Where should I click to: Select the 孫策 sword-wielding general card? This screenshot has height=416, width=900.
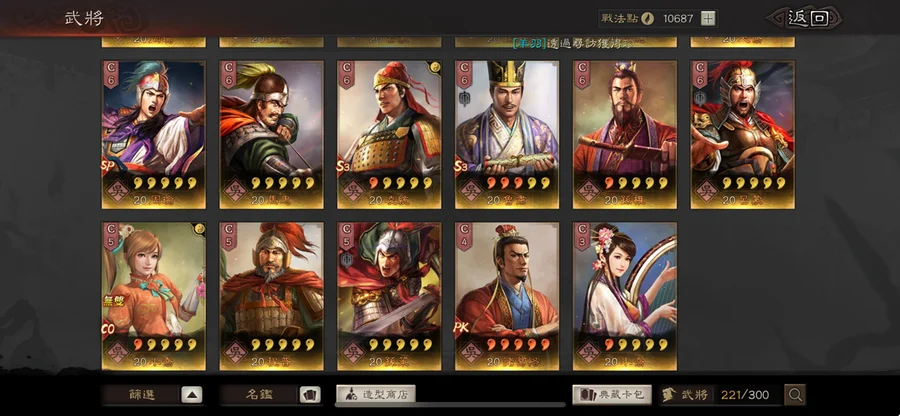click(x=389, y=296)
